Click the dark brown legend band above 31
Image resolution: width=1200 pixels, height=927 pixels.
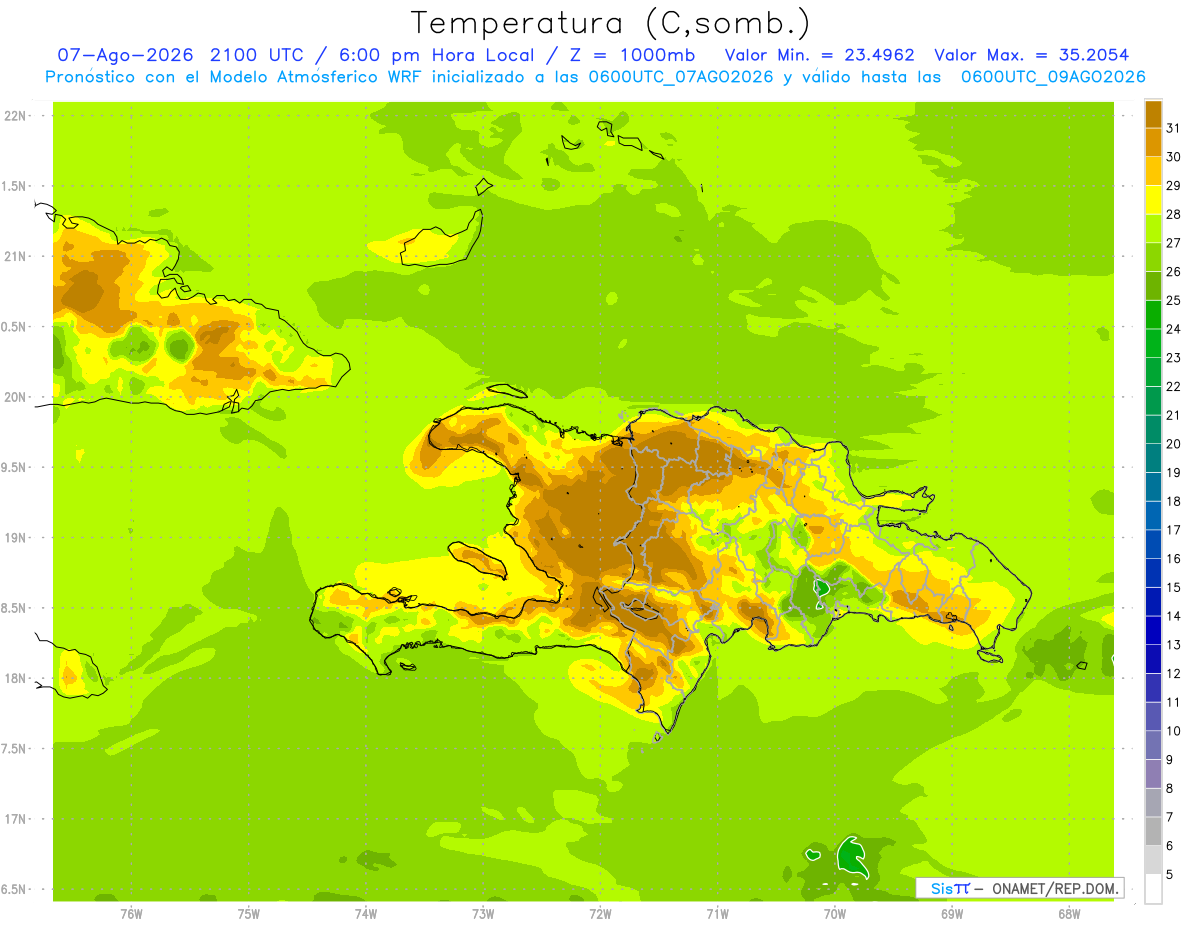point(1153,114)
